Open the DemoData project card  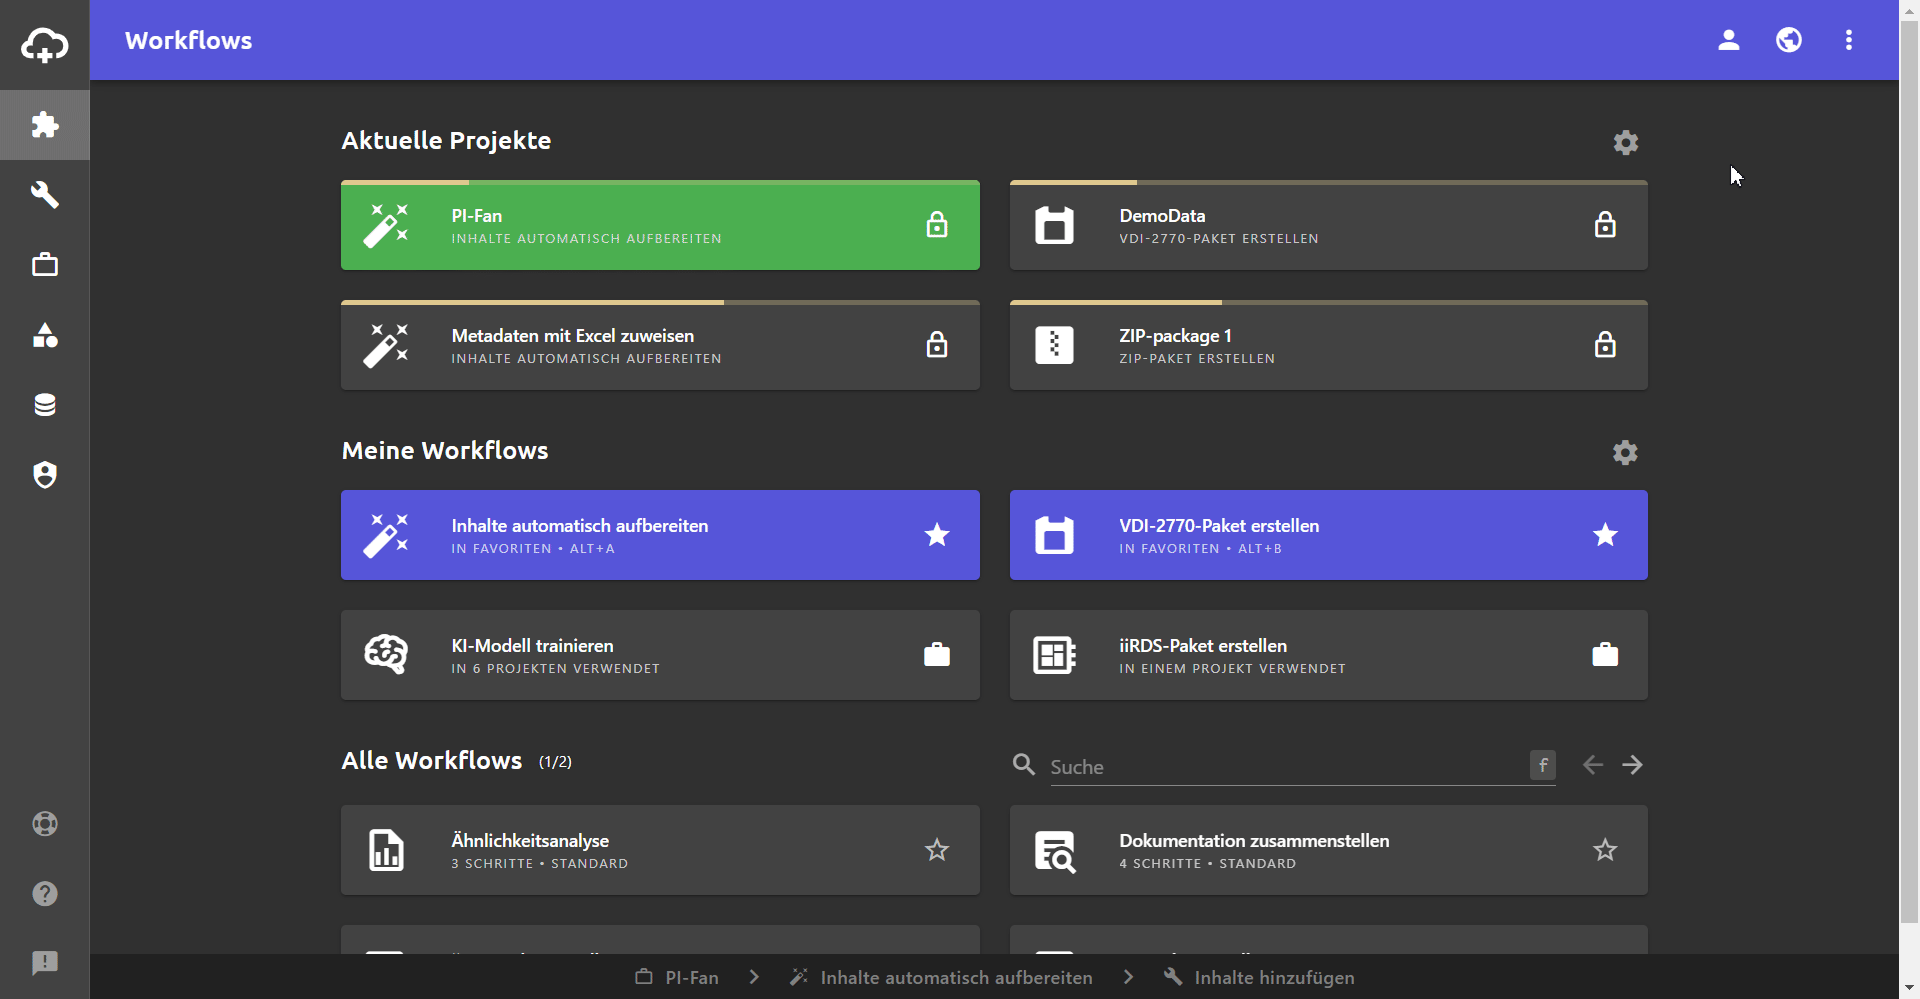pyautogui.click(x=1329, y=226)
